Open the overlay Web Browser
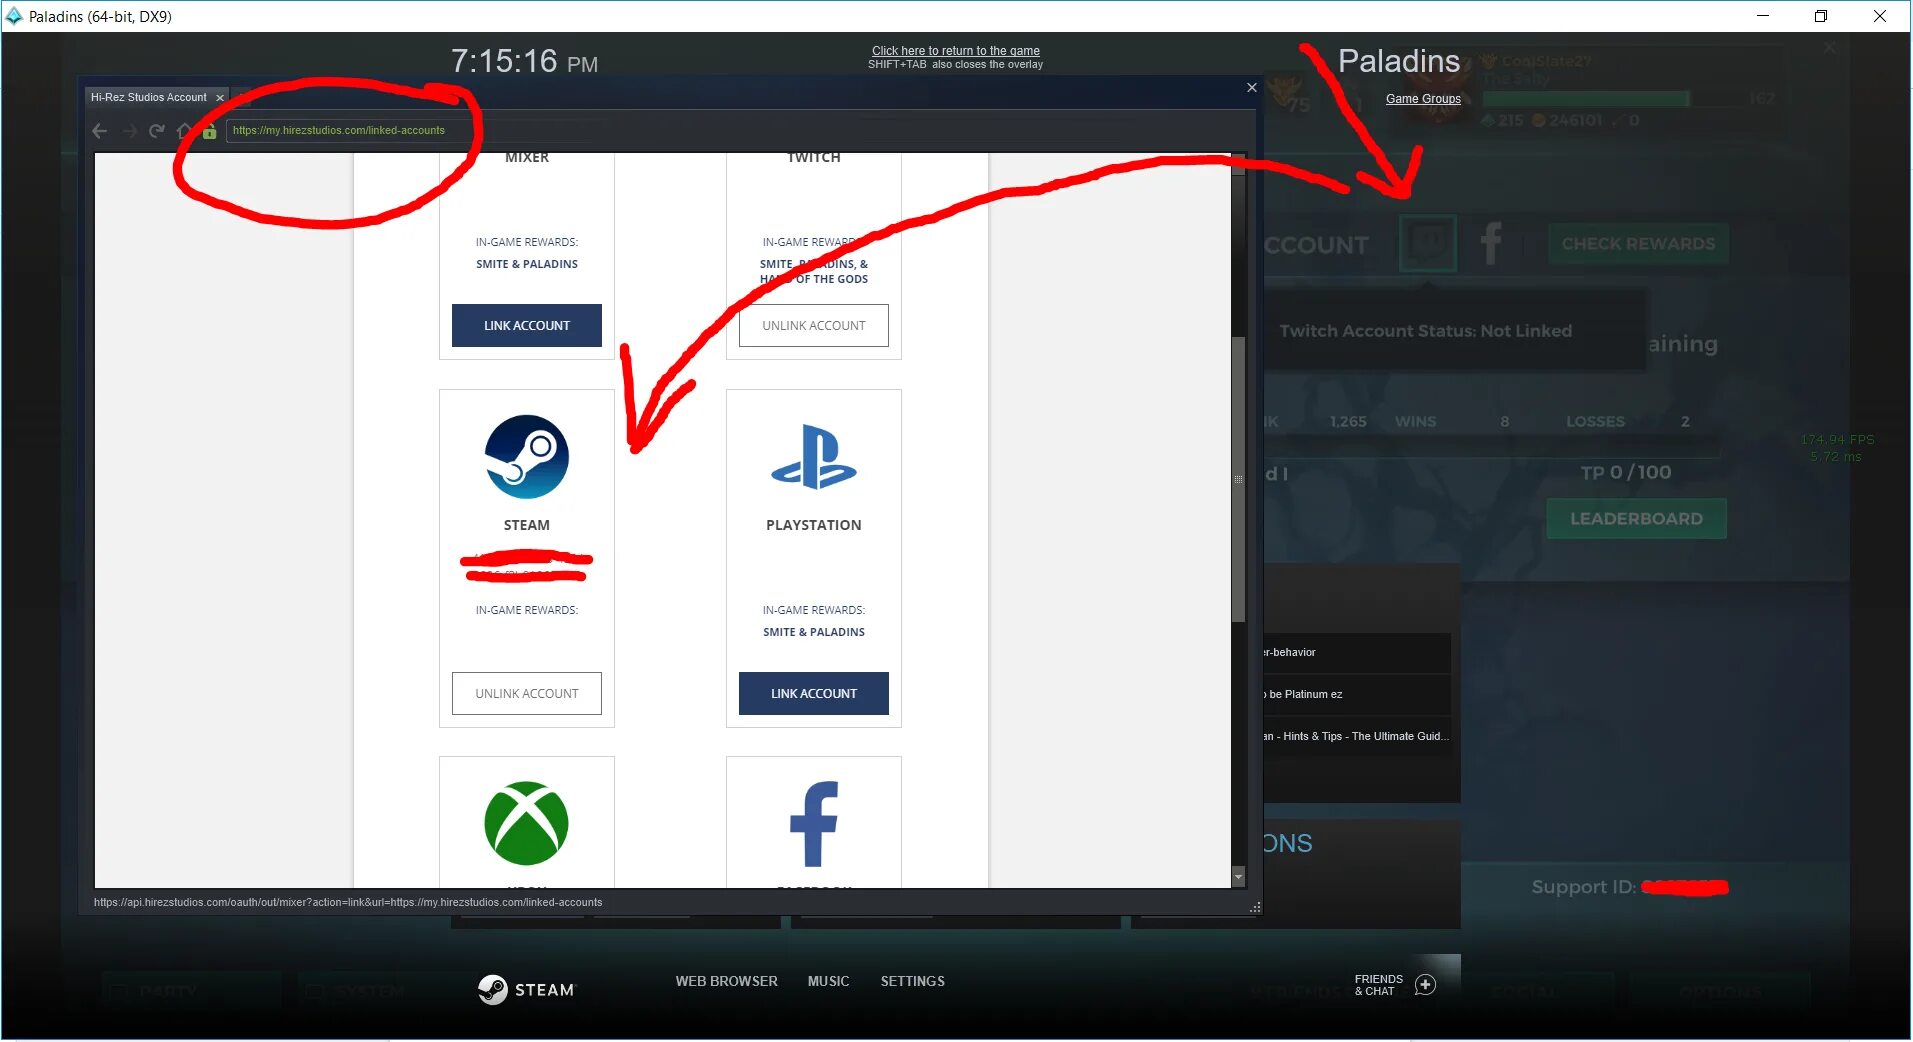The width and height of the screenshot is (1913, 1042). (x=727, y=982)
